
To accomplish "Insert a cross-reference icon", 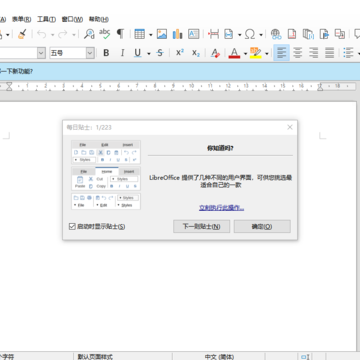I will (340, 34).
